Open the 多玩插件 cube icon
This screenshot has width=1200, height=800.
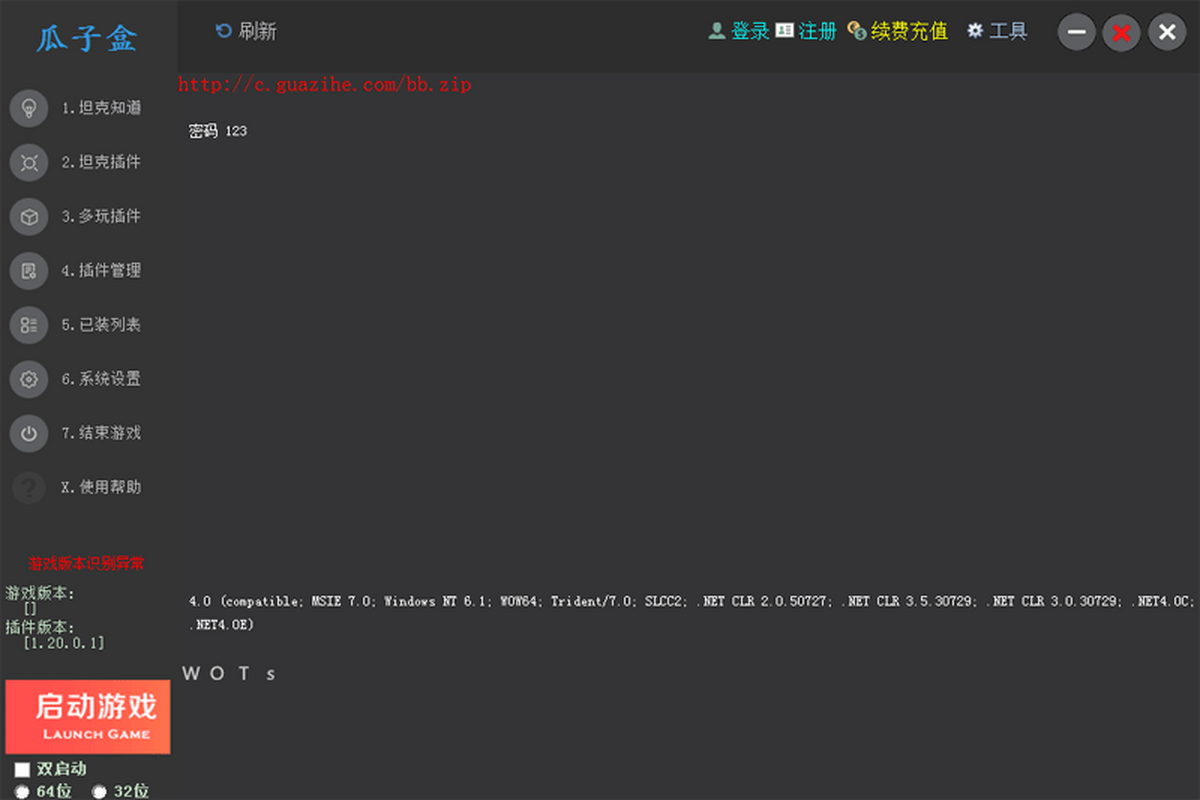click(x=29, y=216)
